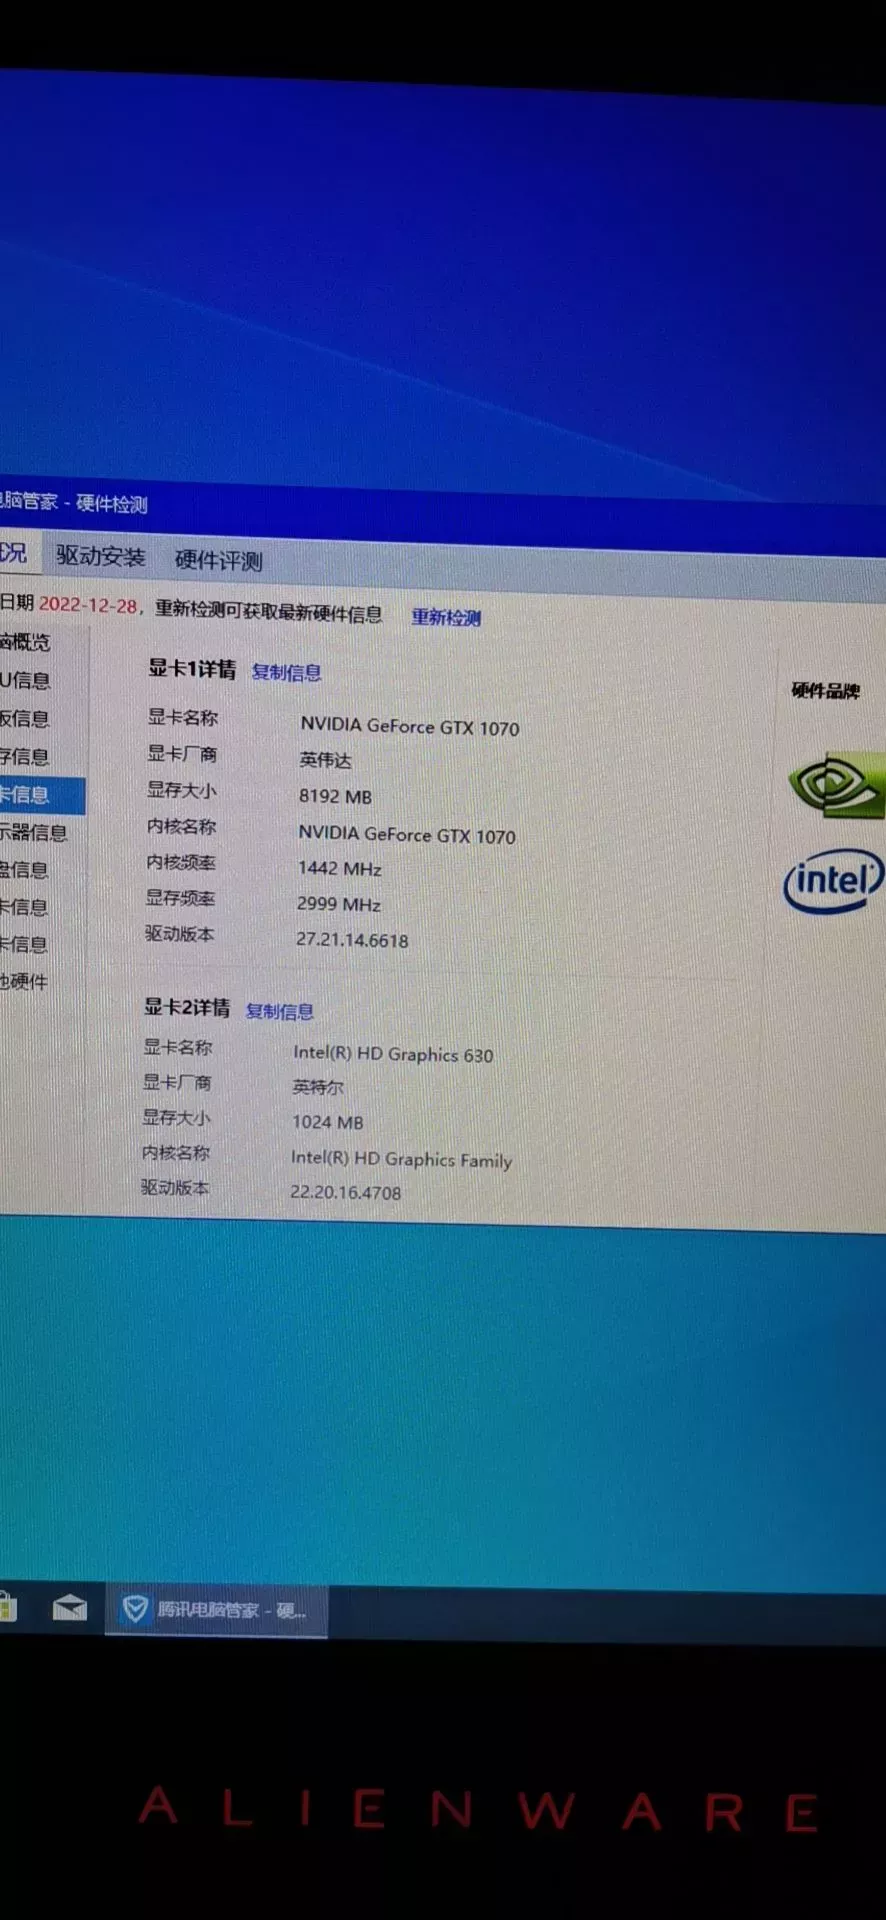The height and width of the screenshot is (1920, 886).
Task: Click Intel(R) HD Graphics 630 value
Action: point(393,1054)
